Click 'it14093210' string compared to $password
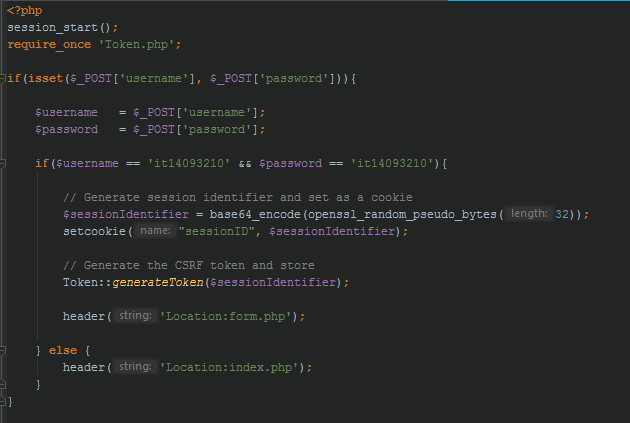 click(392, 163)
